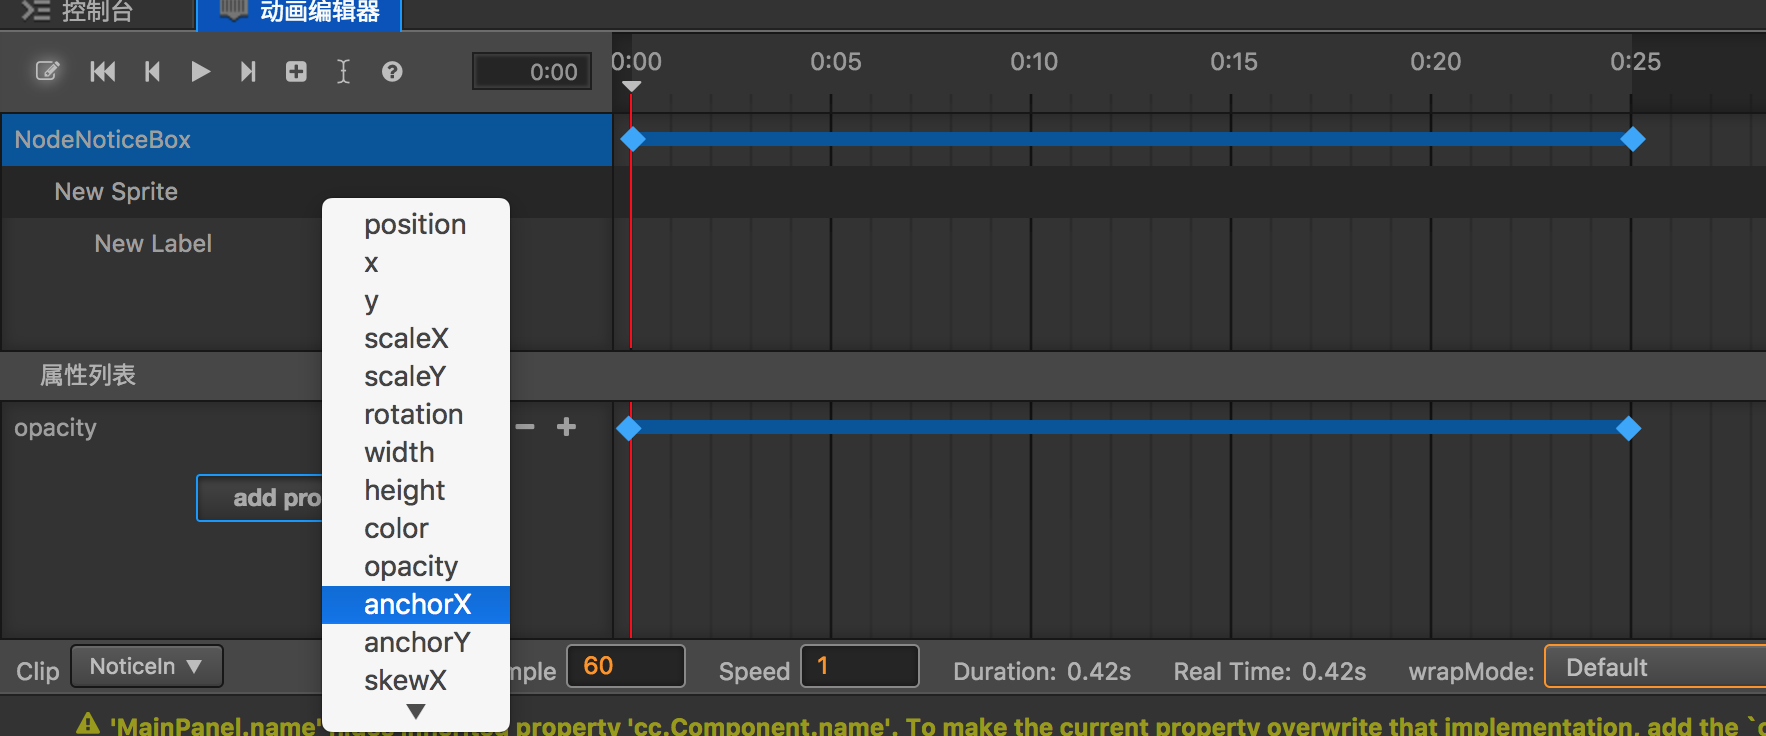Step to previous frame
This screenshot has width=1766, height=736.
click(x=152, y=71)
